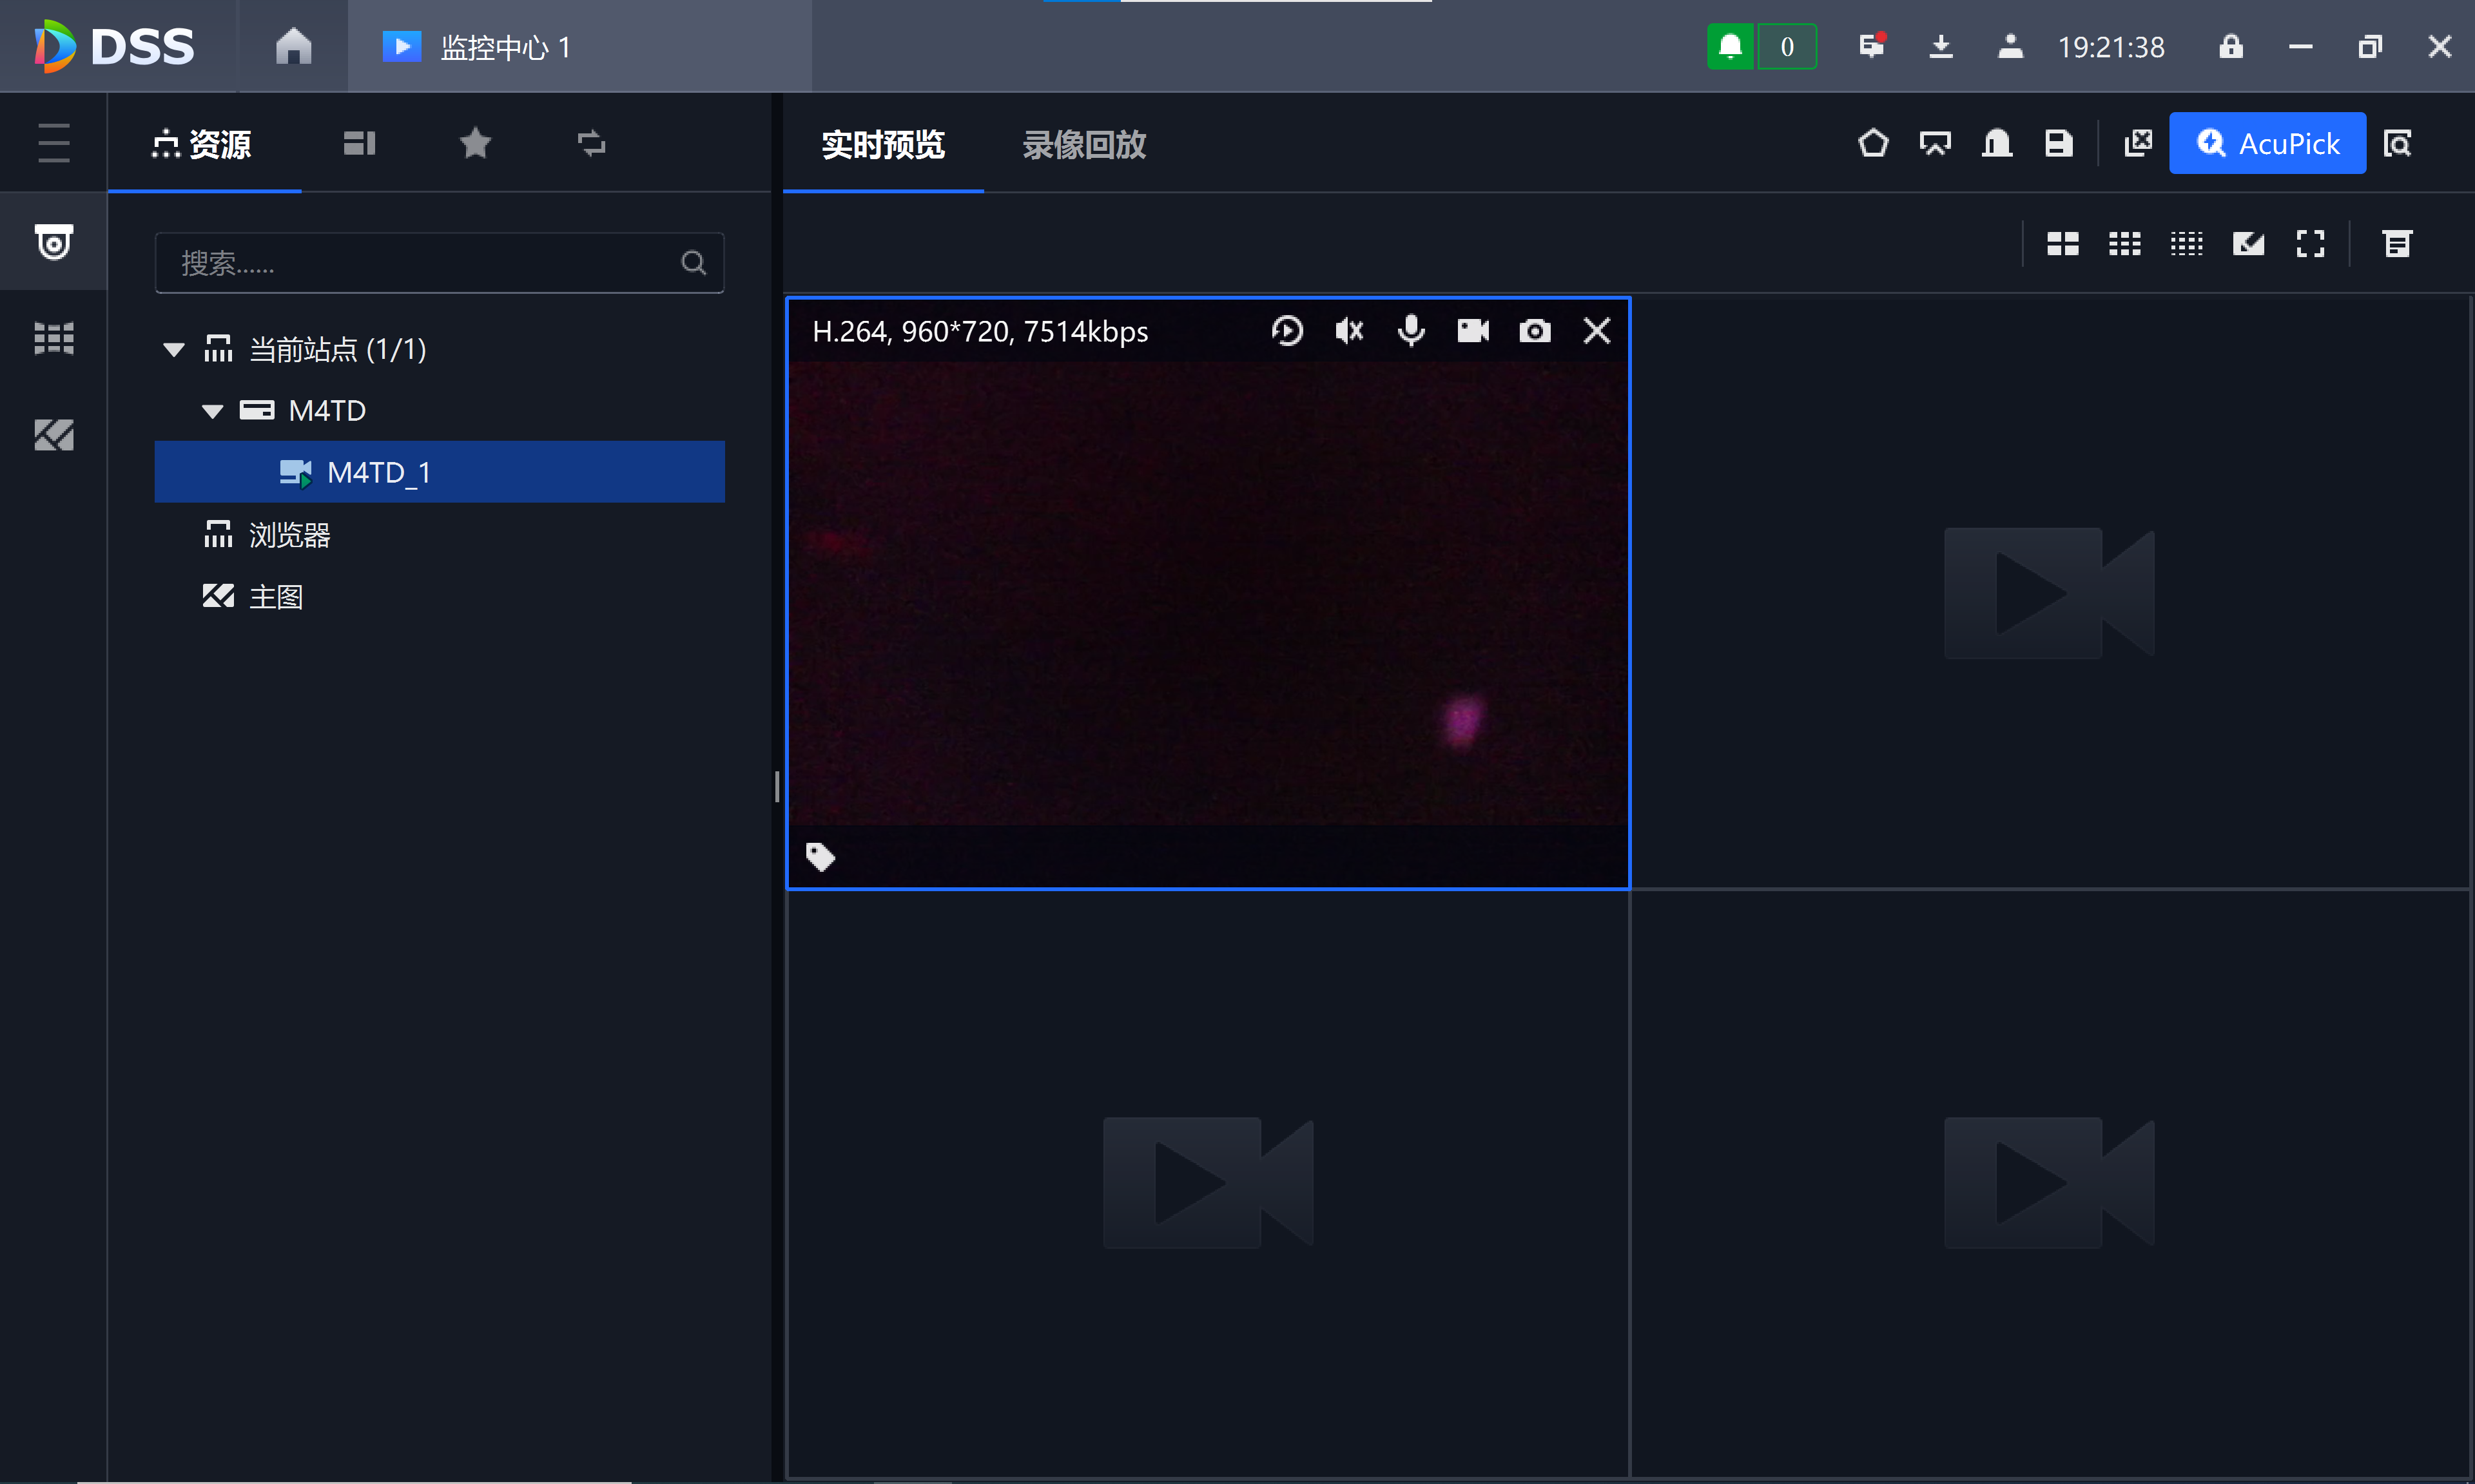Enter full screen video view
Screen dimensions: 2475x1484
(x=2310, y=243)
